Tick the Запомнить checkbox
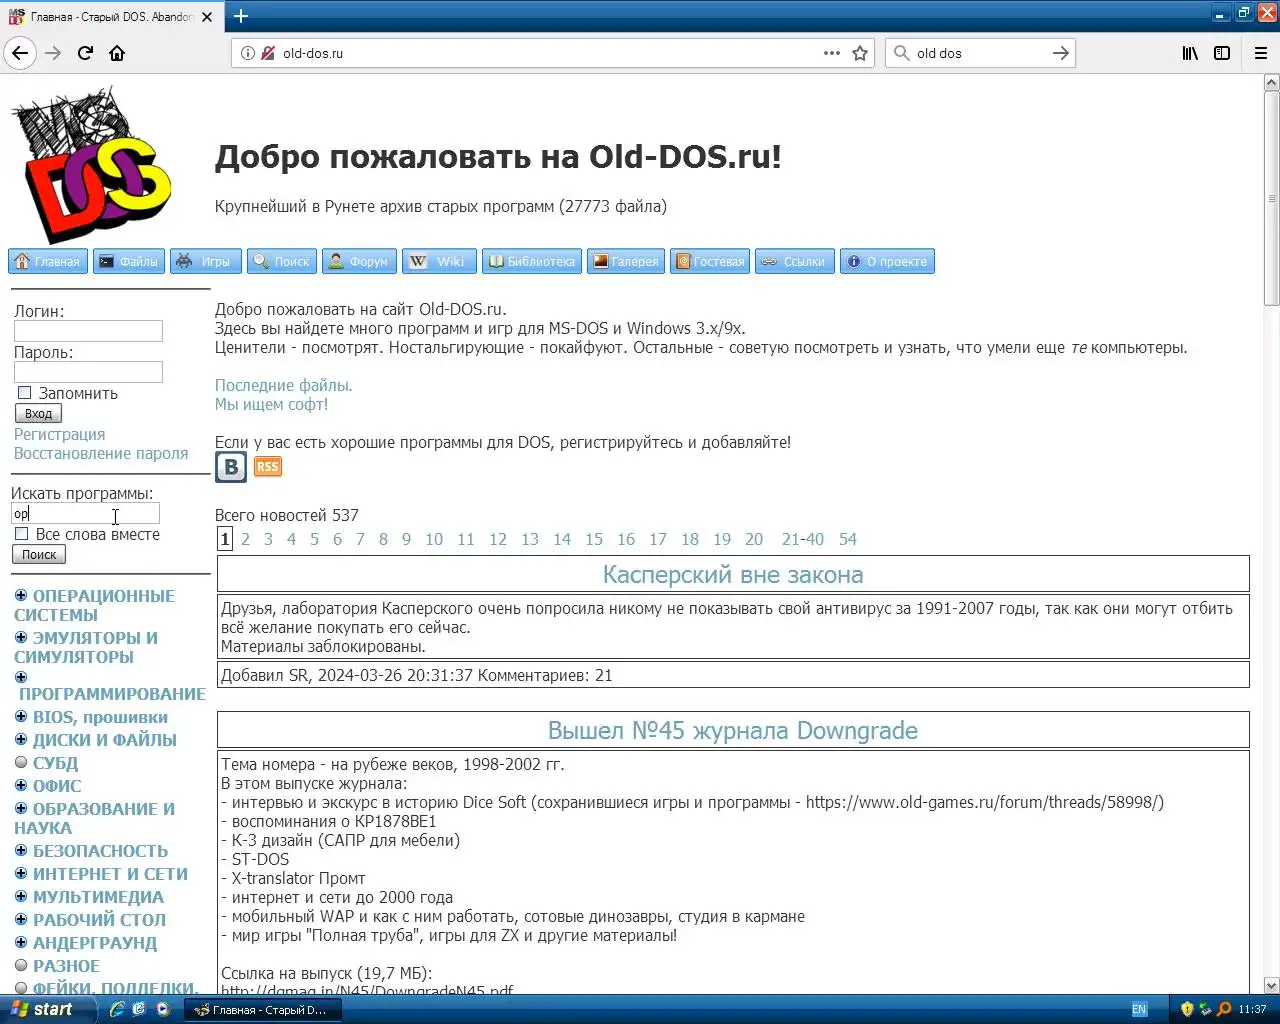1280x1024 pixels. pyautogui.click(x=25, y=393)
